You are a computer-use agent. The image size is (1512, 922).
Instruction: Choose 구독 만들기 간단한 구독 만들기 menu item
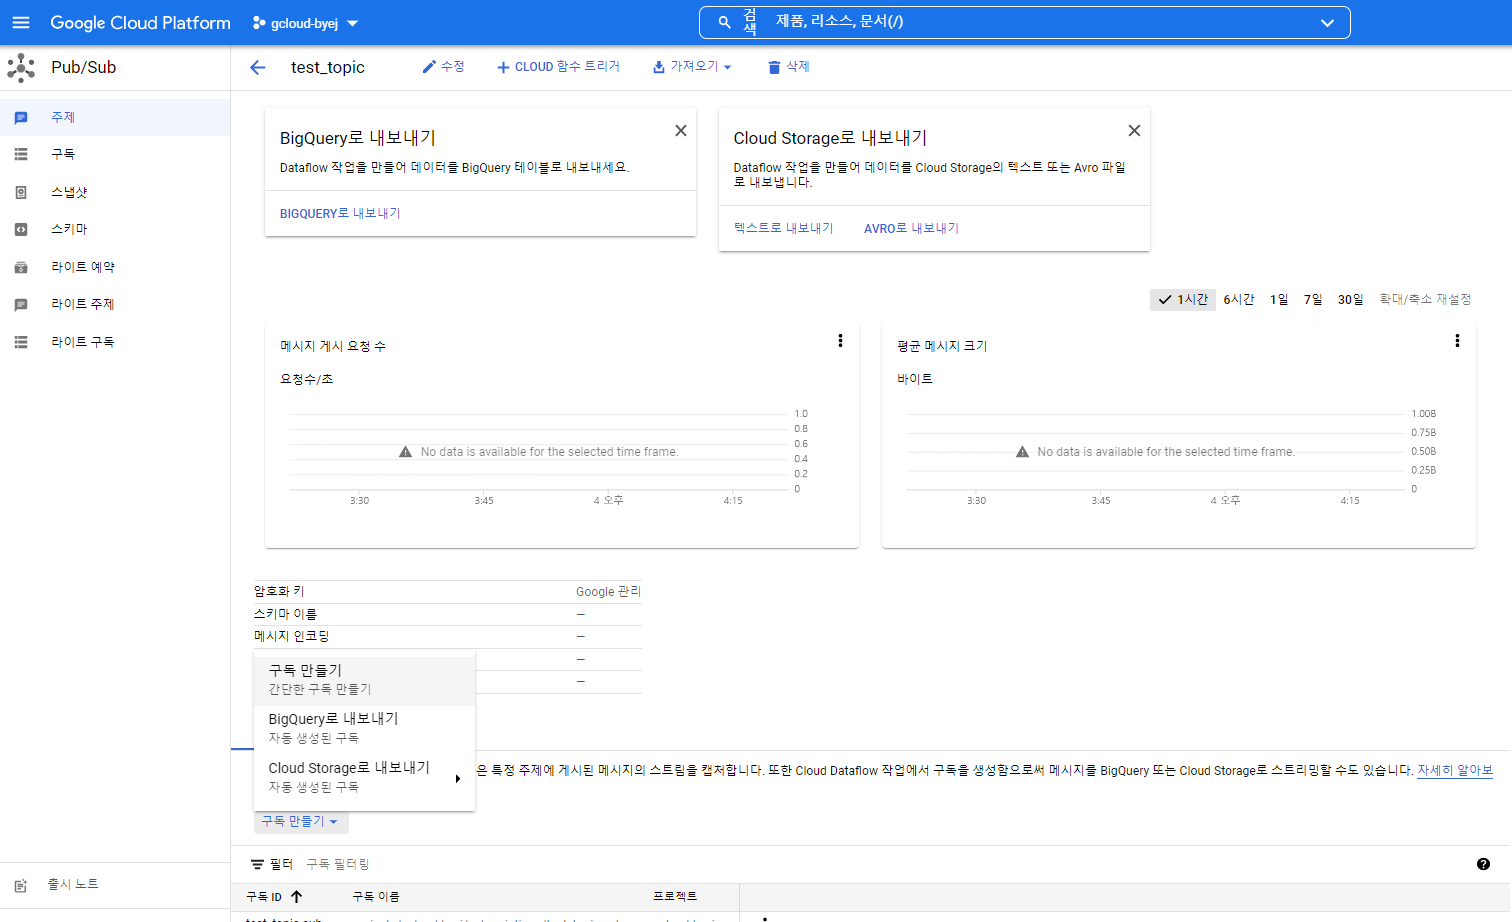click(x=364, y=679)
